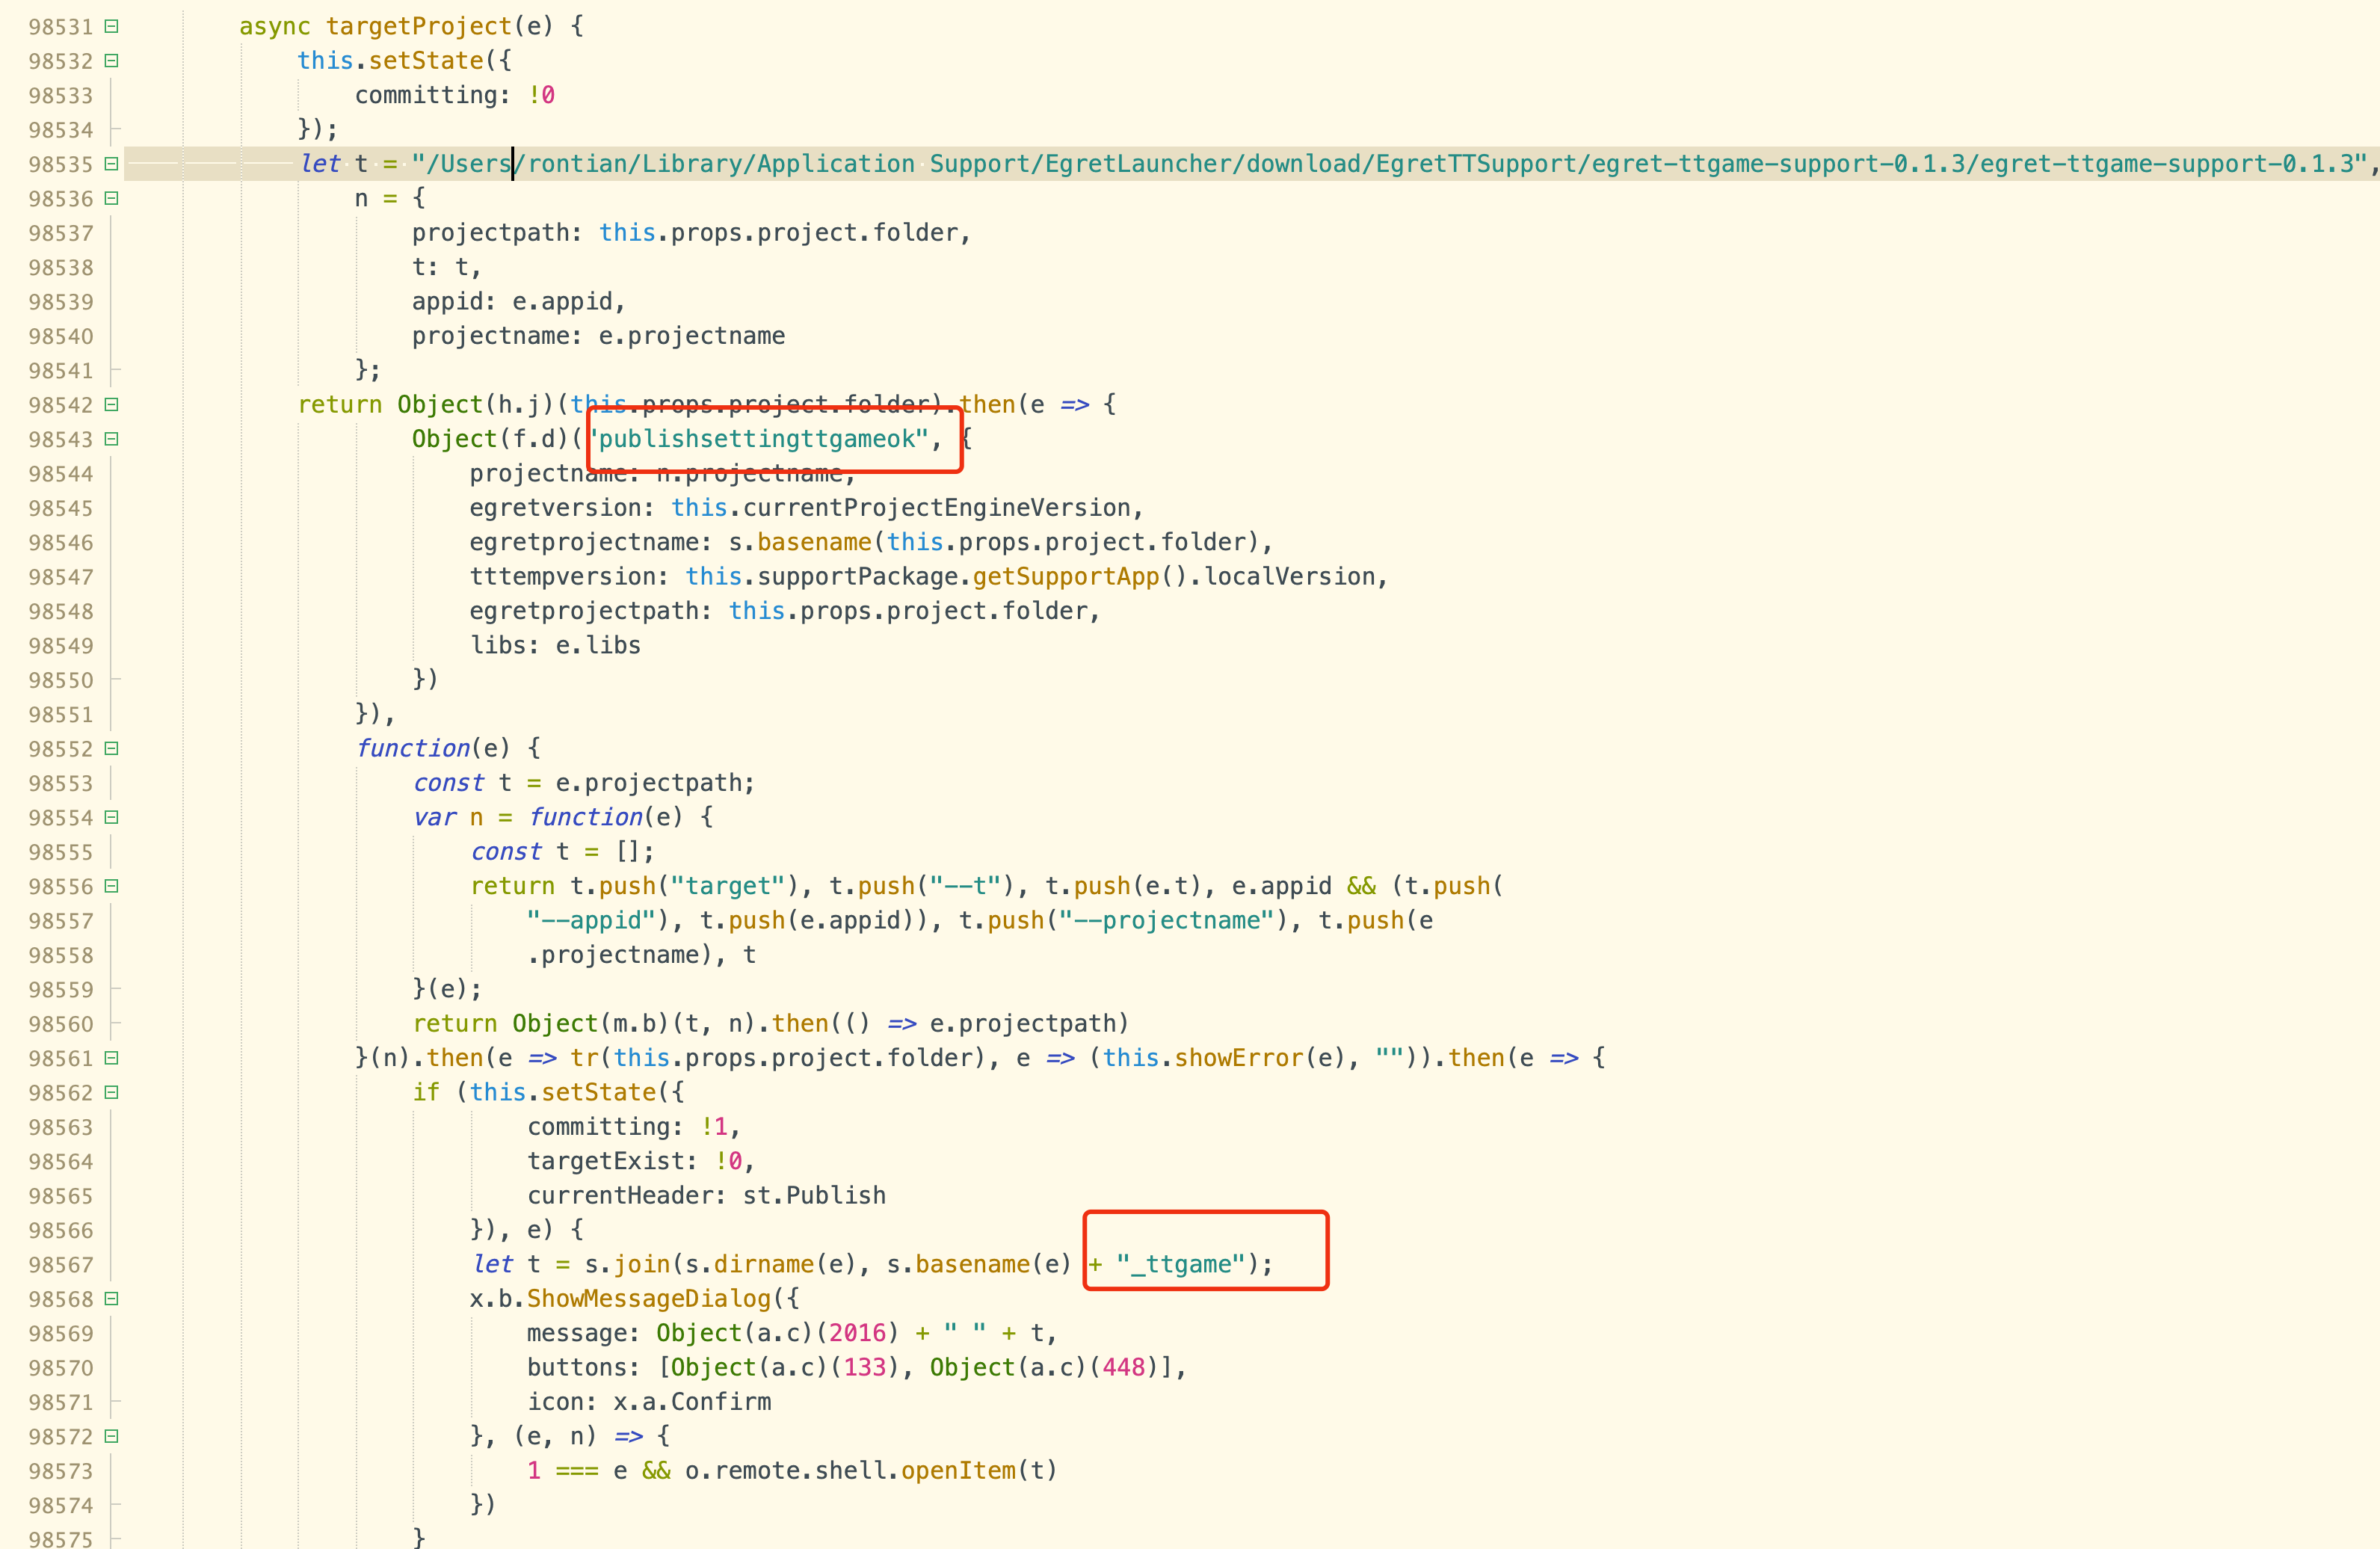Screen dimensions: 2380x1549
Task: Click e.projectname value on line 98540
Action: pyautogui.click(x=692, y=336)
